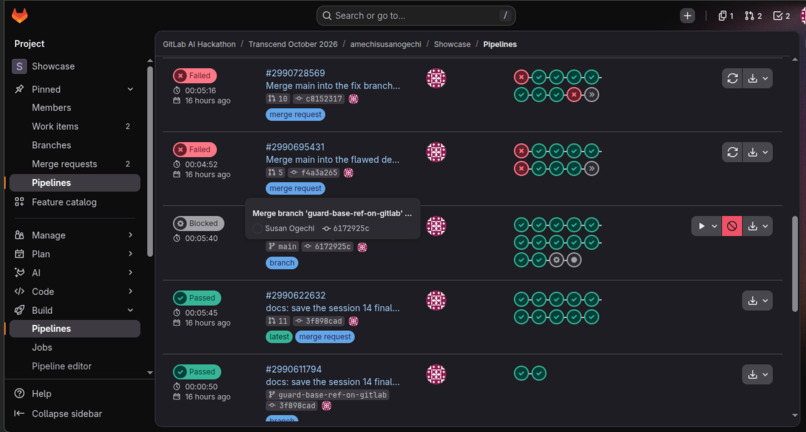Cancel the blocked pipeline with red button
The height and width of the screenshot is (432, 806).
(x=732, y=226)
